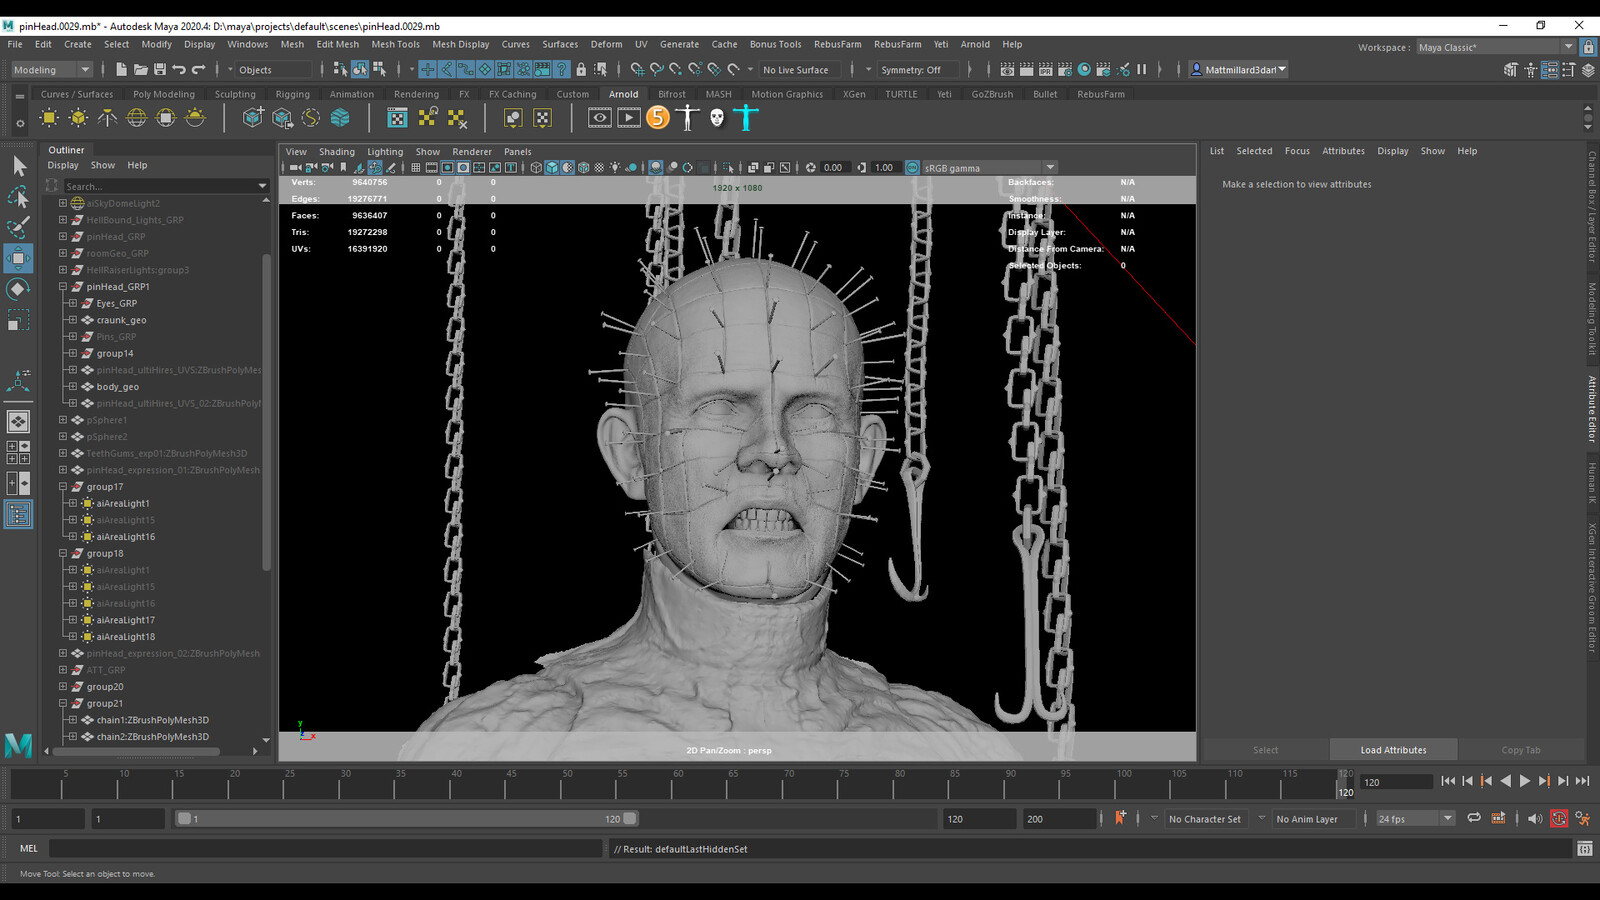Click Symmetry: Off setting

tap(916, 69)
